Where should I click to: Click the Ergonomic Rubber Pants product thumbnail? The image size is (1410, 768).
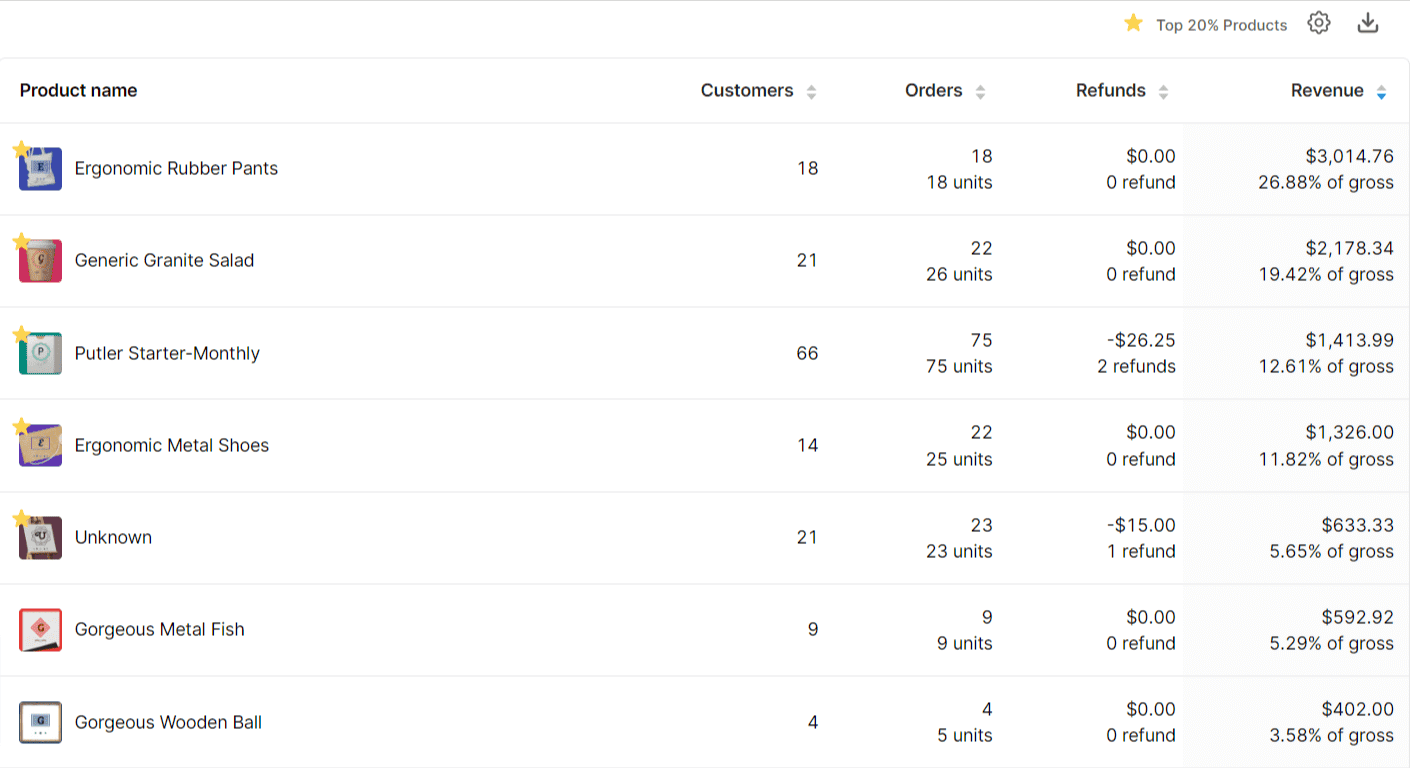41,169
